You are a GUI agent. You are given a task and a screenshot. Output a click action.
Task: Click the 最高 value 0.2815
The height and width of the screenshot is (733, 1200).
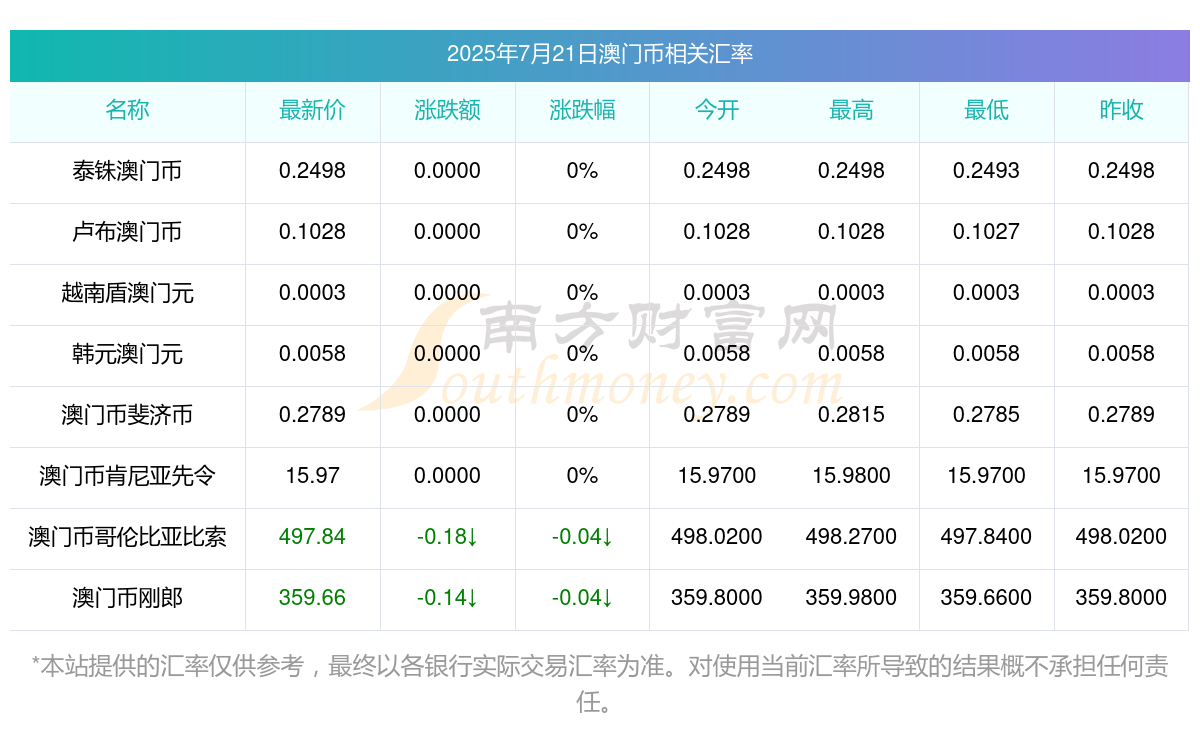(851, 415)
